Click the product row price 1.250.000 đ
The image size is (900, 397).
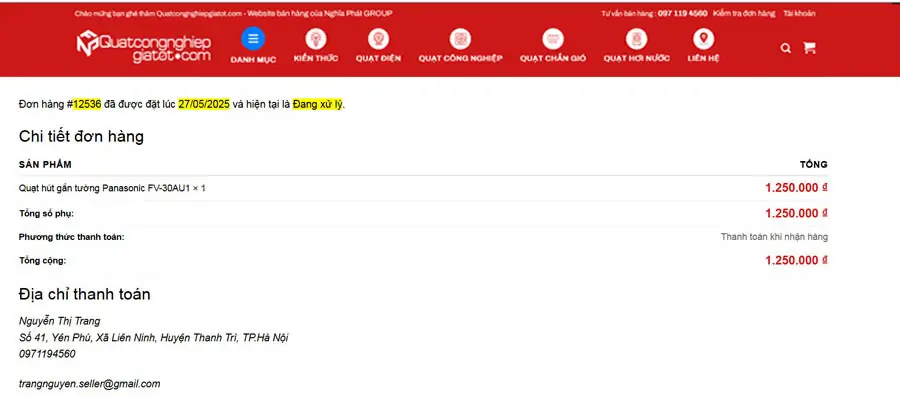pos(796,188)
